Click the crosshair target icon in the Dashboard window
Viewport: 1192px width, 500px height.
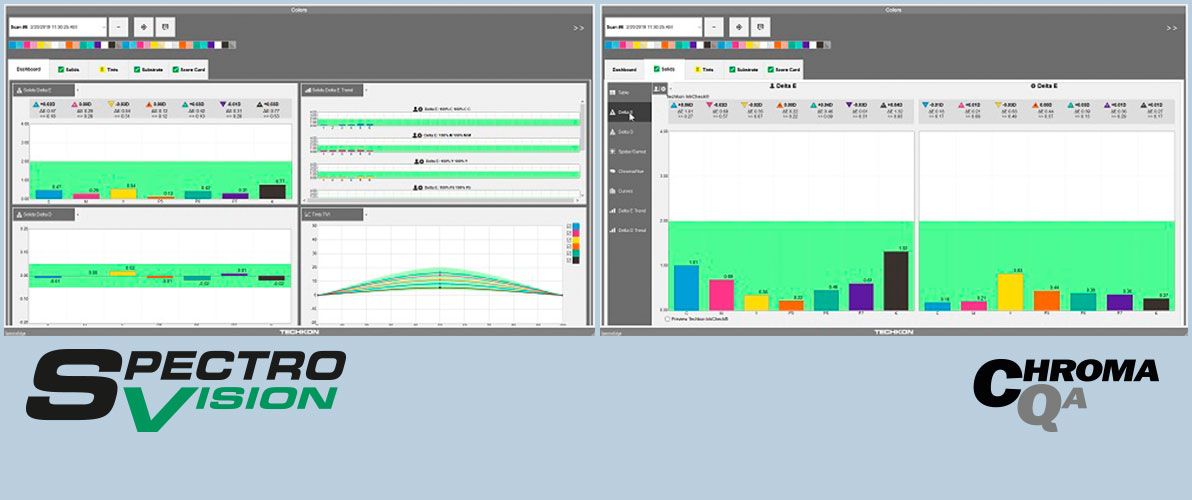(x=143, y=26)
